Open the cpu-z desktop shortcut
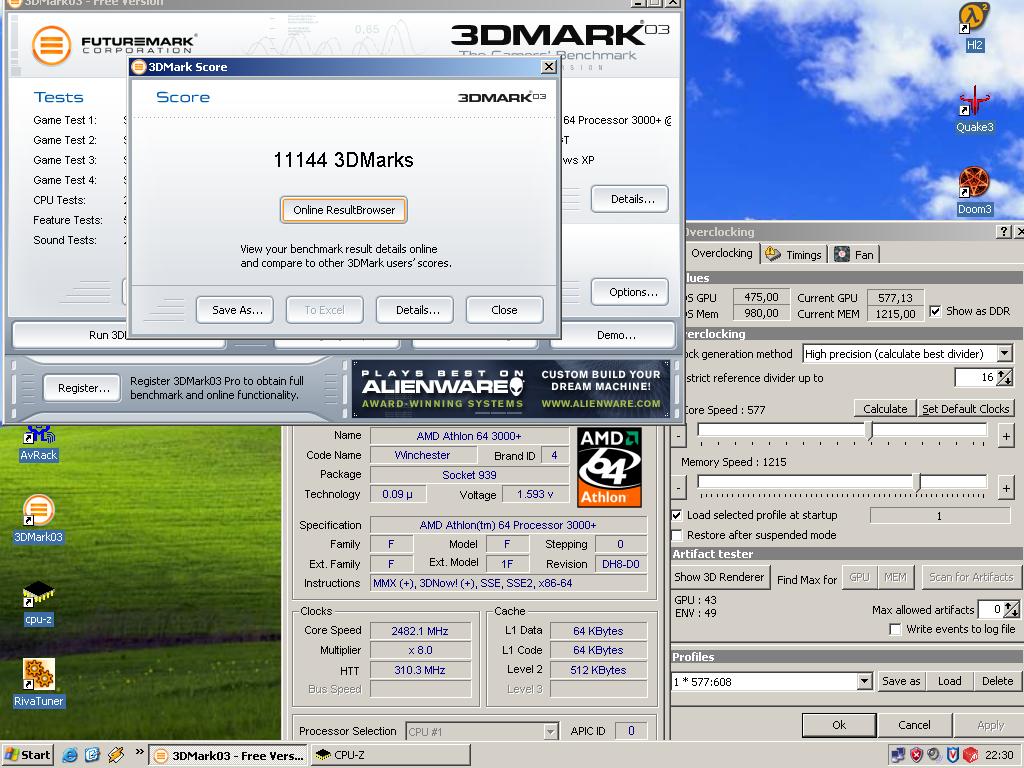The height and width of the screenshot is (768, 1024). tap(39, 602)
